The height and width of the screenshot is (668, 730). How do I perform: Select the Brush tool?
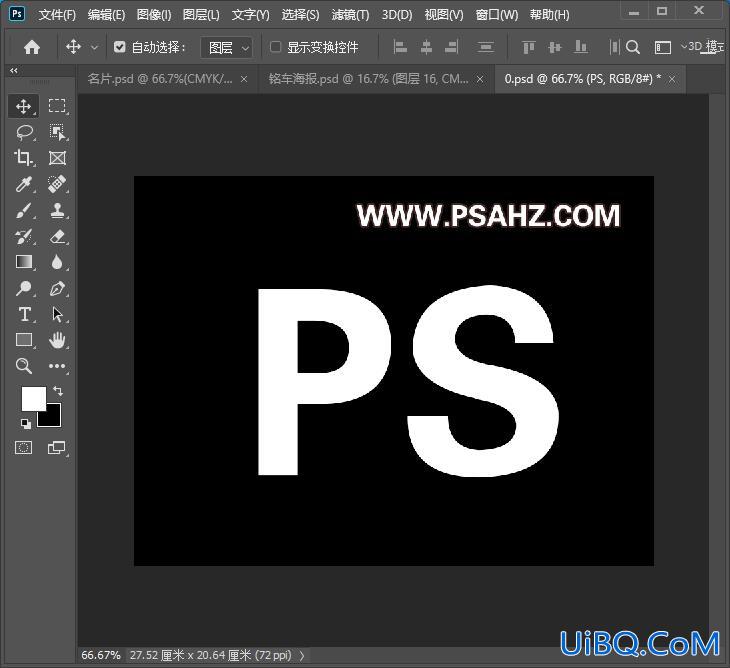(x=23, y=210)
